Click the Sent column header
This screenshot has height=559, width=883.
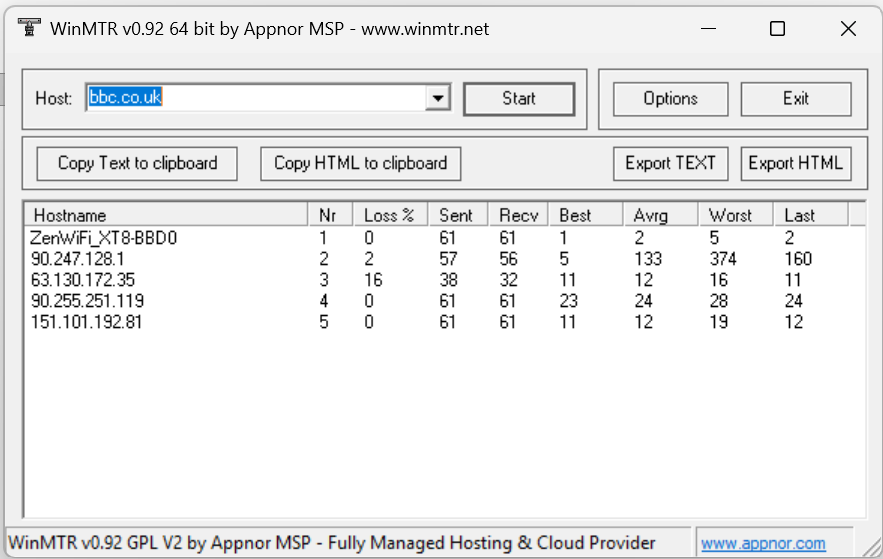(458, 215)
